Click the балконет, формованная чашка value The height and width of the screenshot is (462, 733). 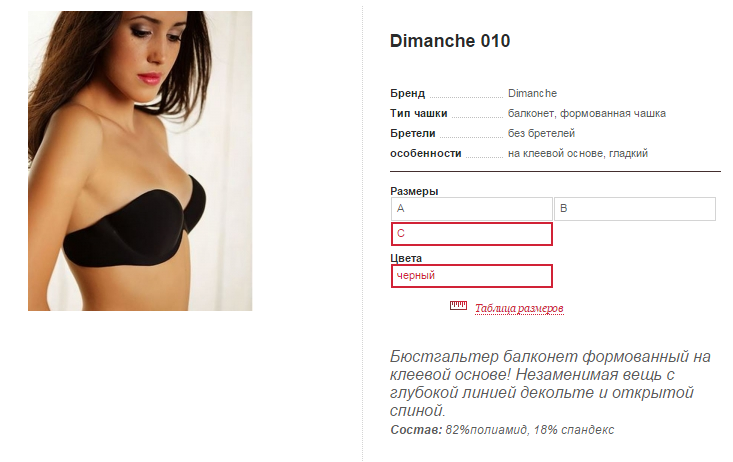click(x=587, y=114)
